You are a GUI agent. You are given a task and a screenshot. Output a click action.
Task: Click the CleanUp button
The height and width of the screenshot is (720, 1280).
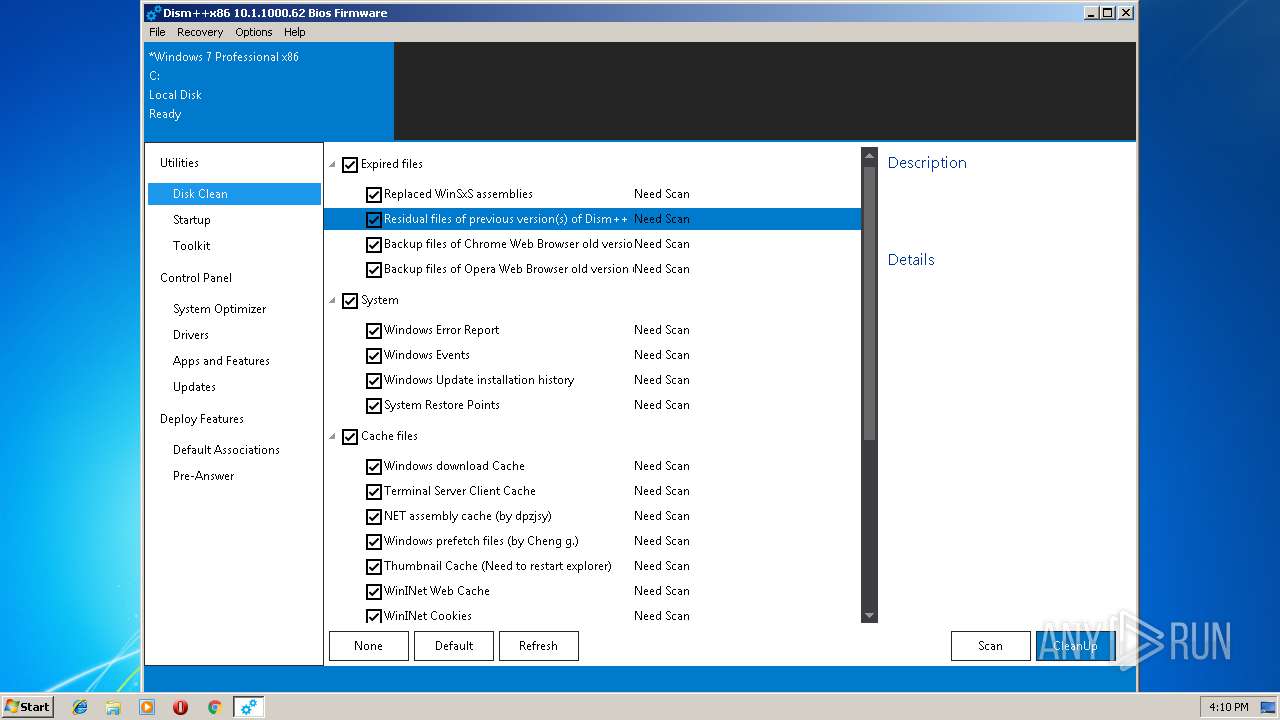coord(1075,646)
